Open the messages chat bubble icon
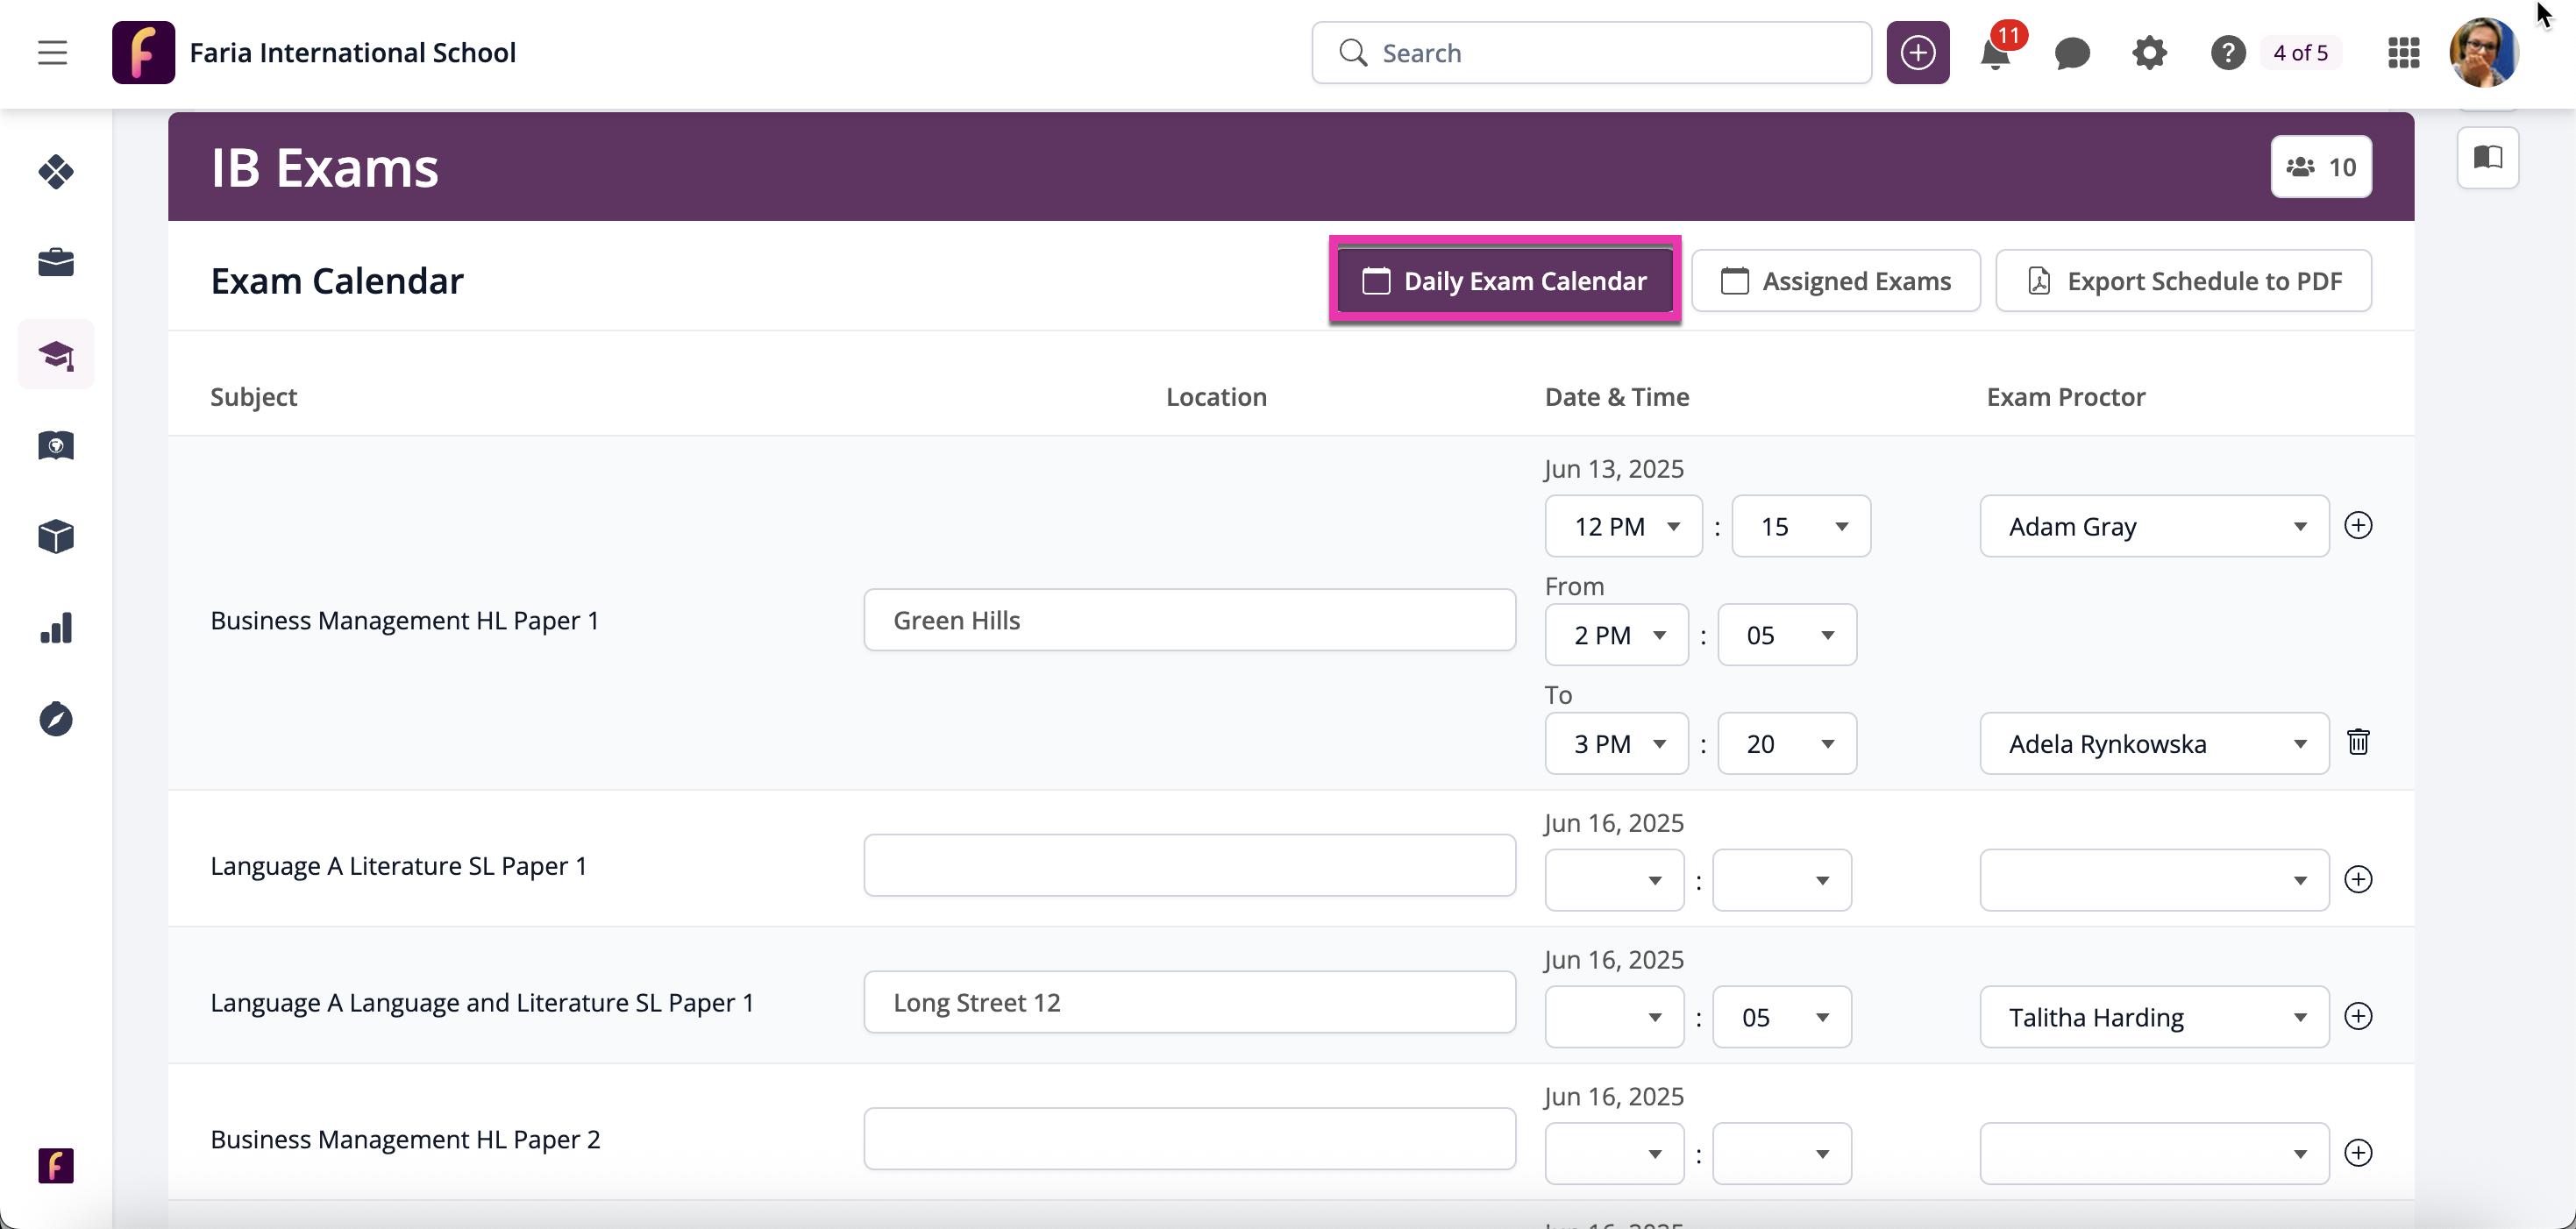This screenshot has height=1229, width=2576. [2072, 53]
